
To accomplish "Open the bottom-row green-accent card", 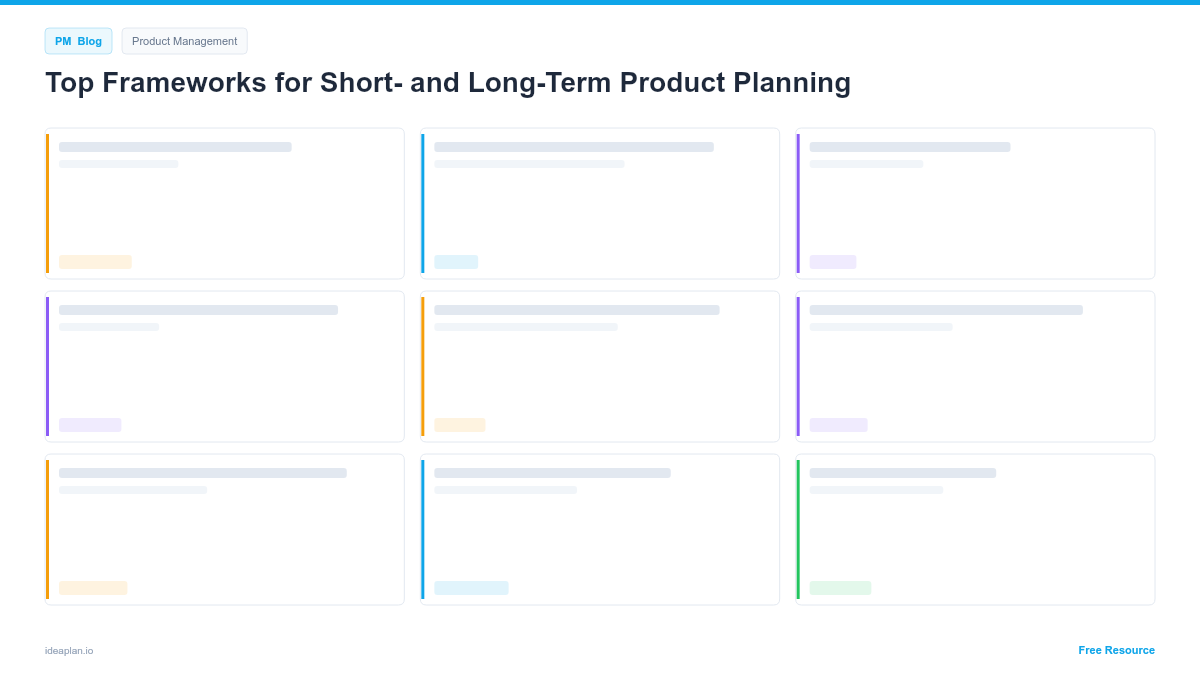I will click(x=975, y=529).
